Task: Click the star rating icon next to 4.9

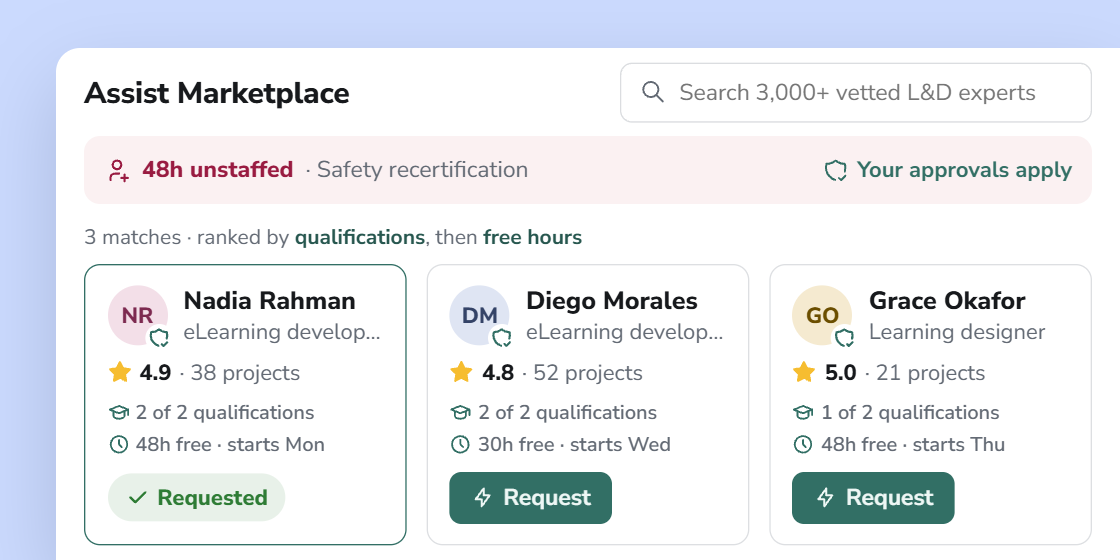Action: click(119, 372)
